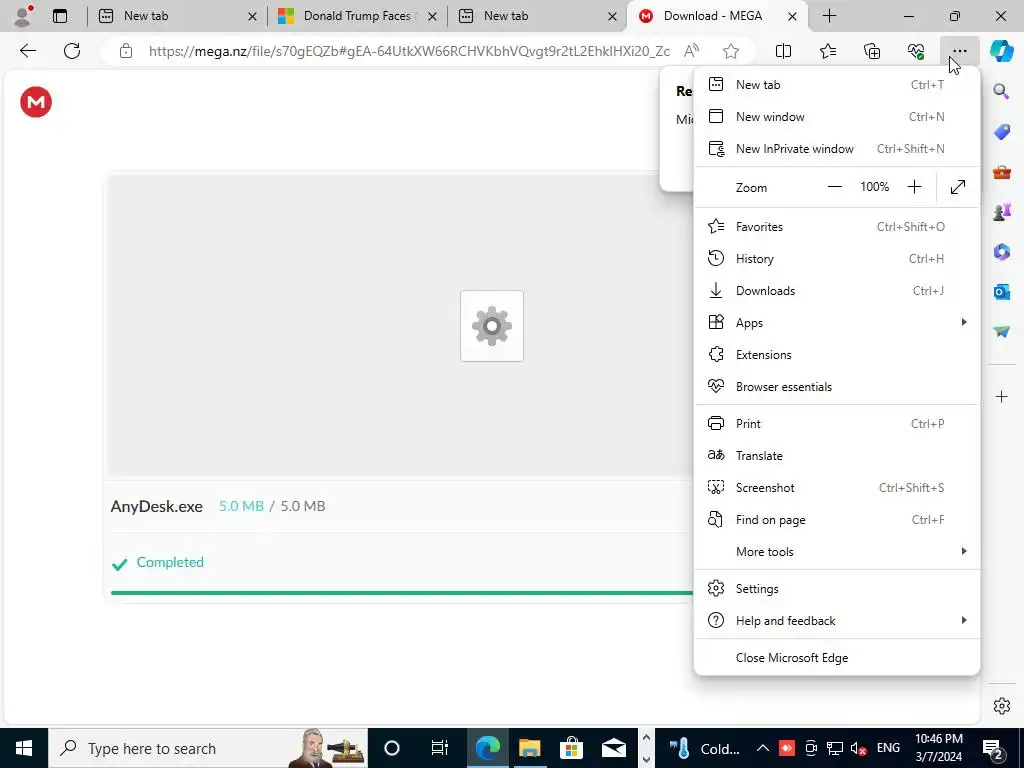Decrease zoom with the minus button

(x=835, y=187)
